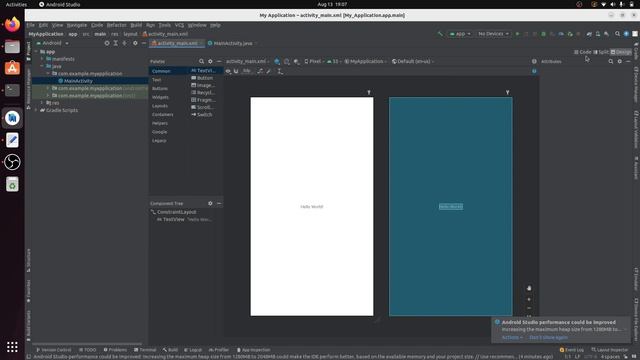Click Sync Project with Gradle Files icon

tap(589, 34)
